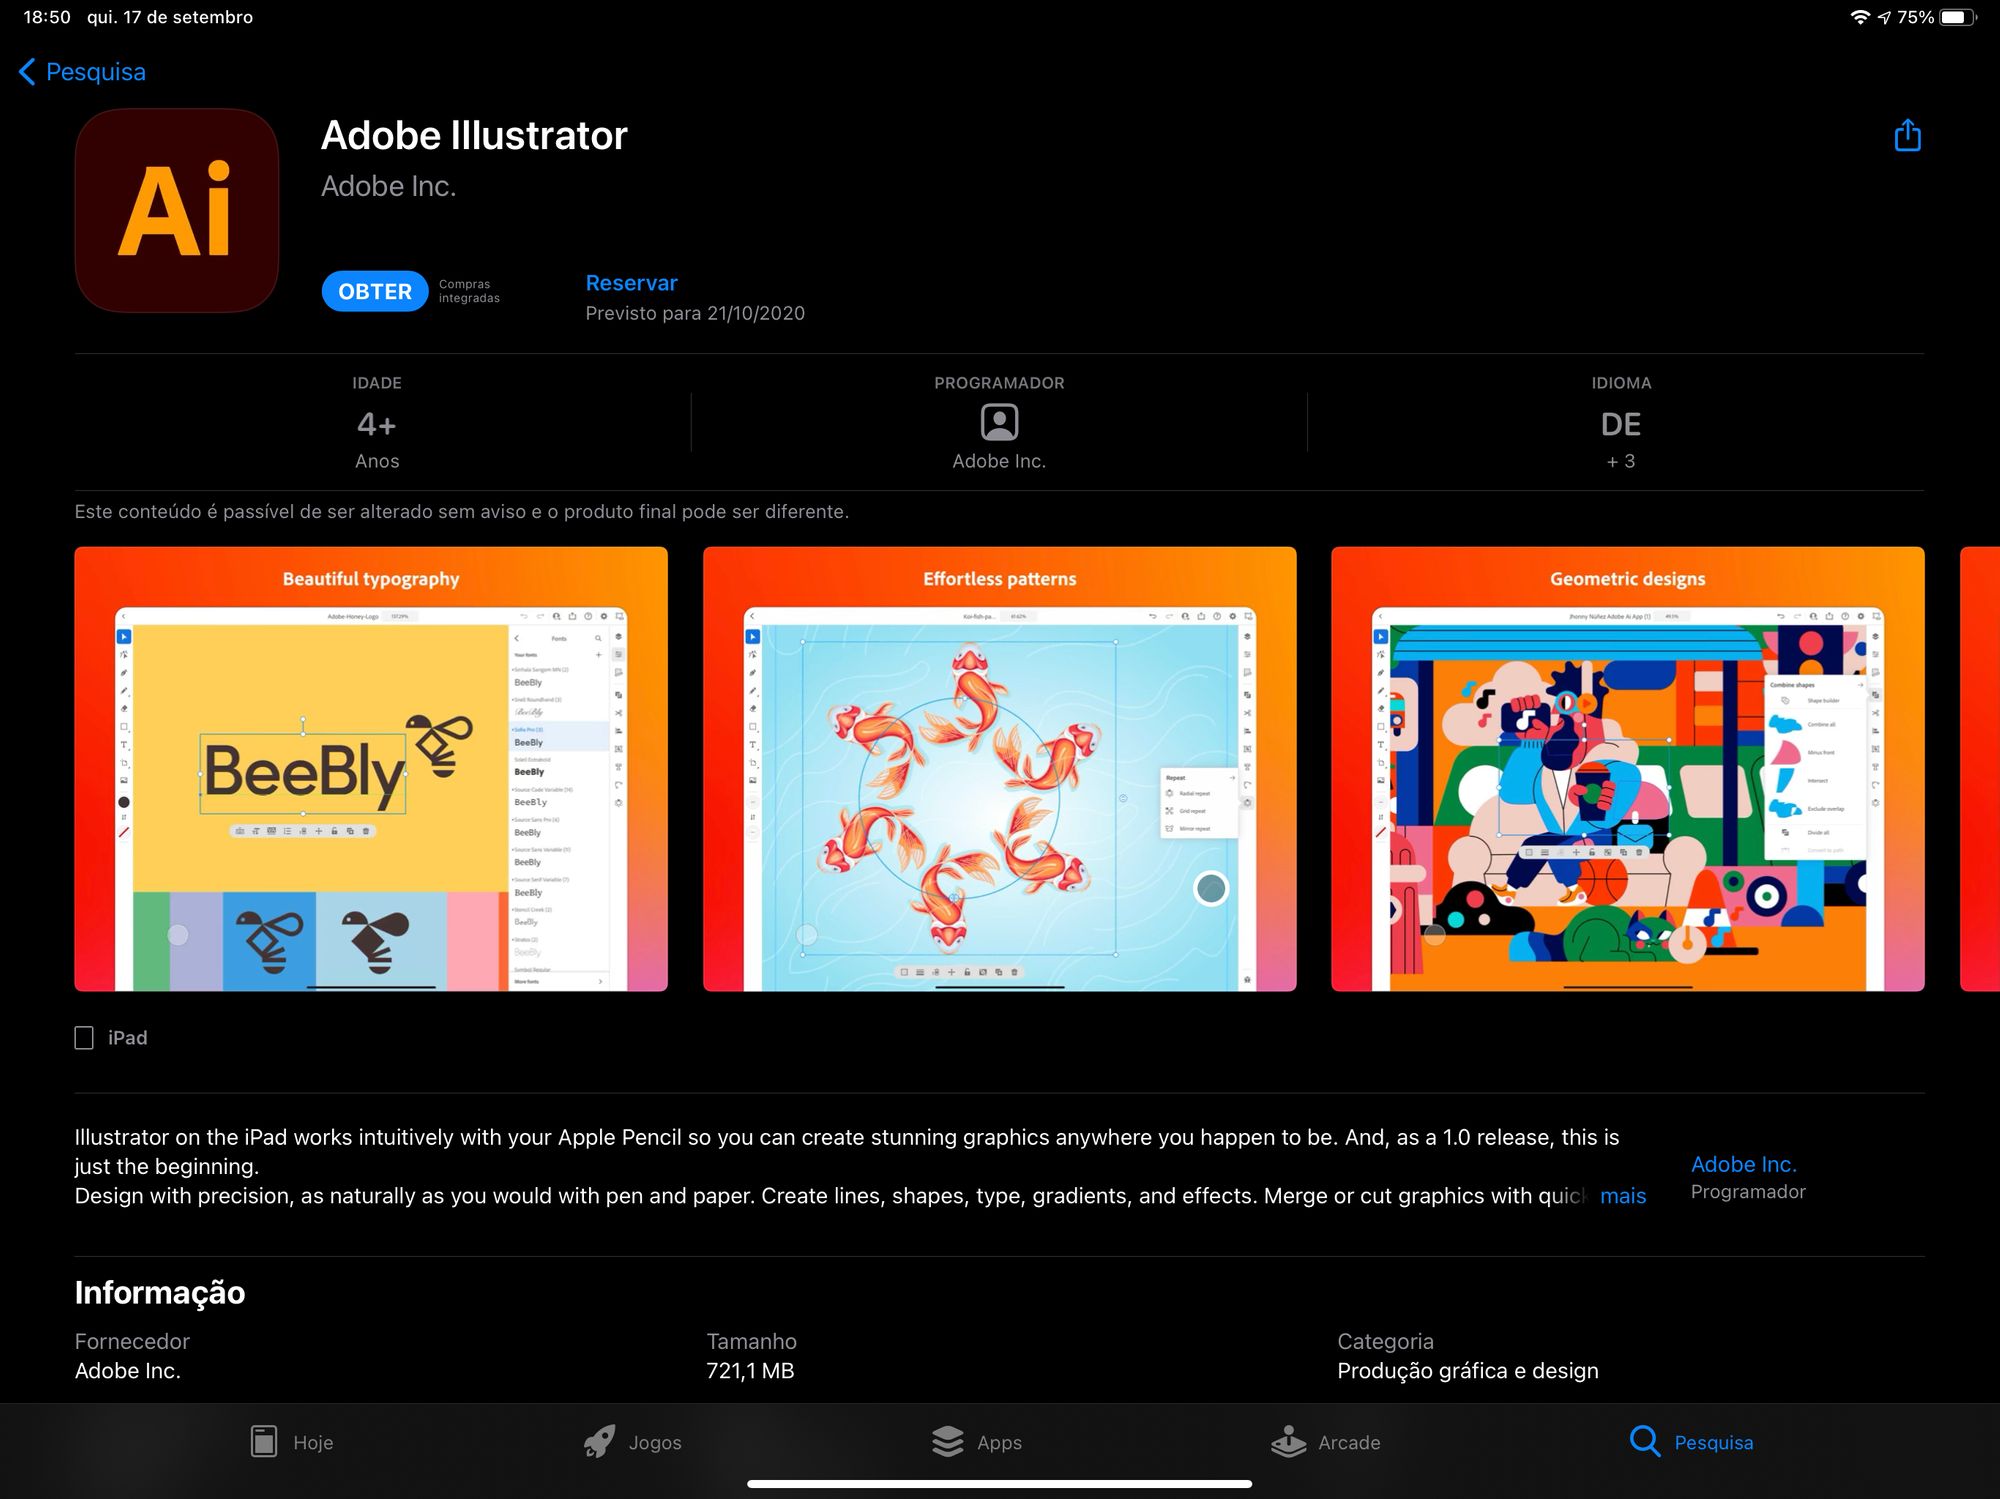2000x1499 pixels.
Task: Tap the developer person icon under Programador
Action: point(999,422)
